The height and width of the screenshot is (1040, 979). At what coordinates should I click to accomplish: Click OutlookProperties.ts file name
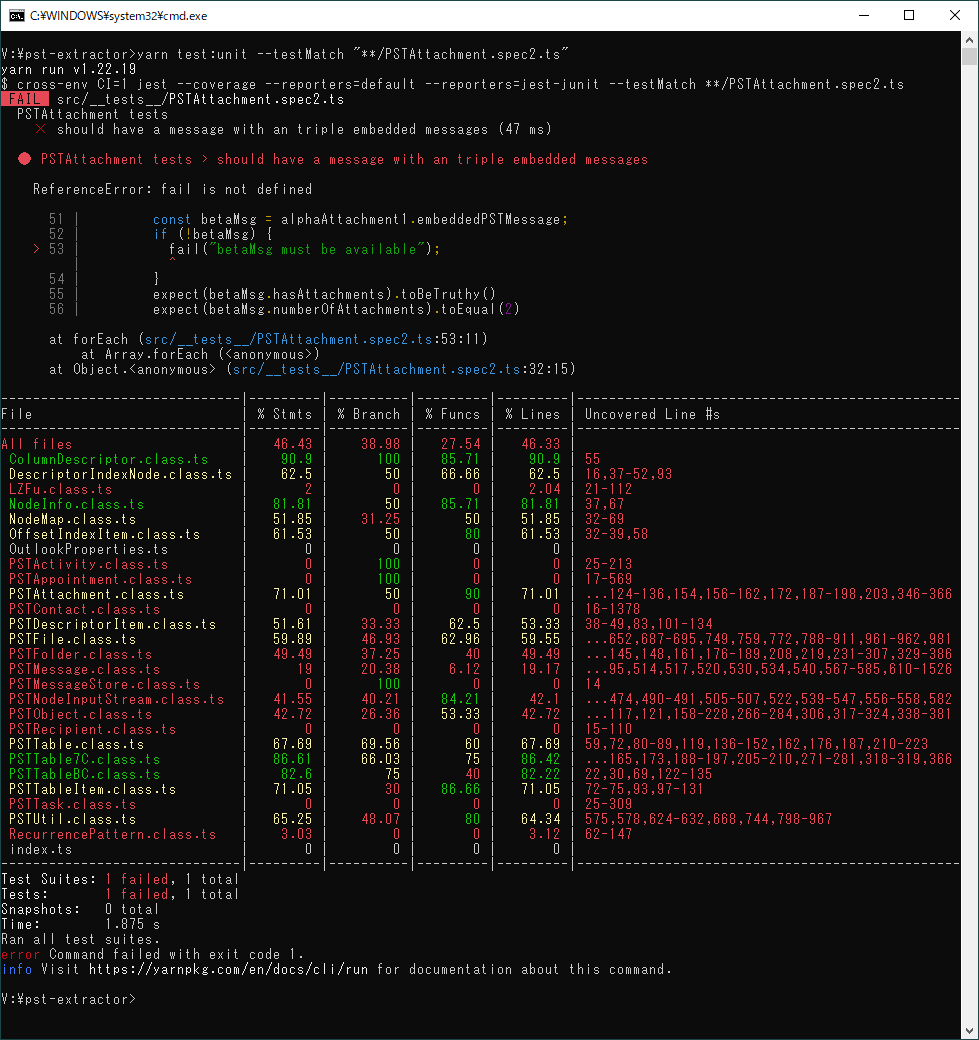88,550
